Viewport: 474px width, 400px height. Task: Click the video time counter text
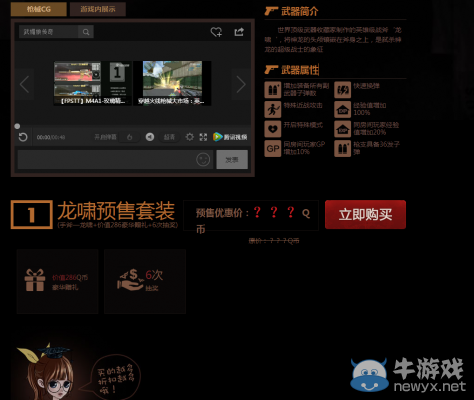51,137
